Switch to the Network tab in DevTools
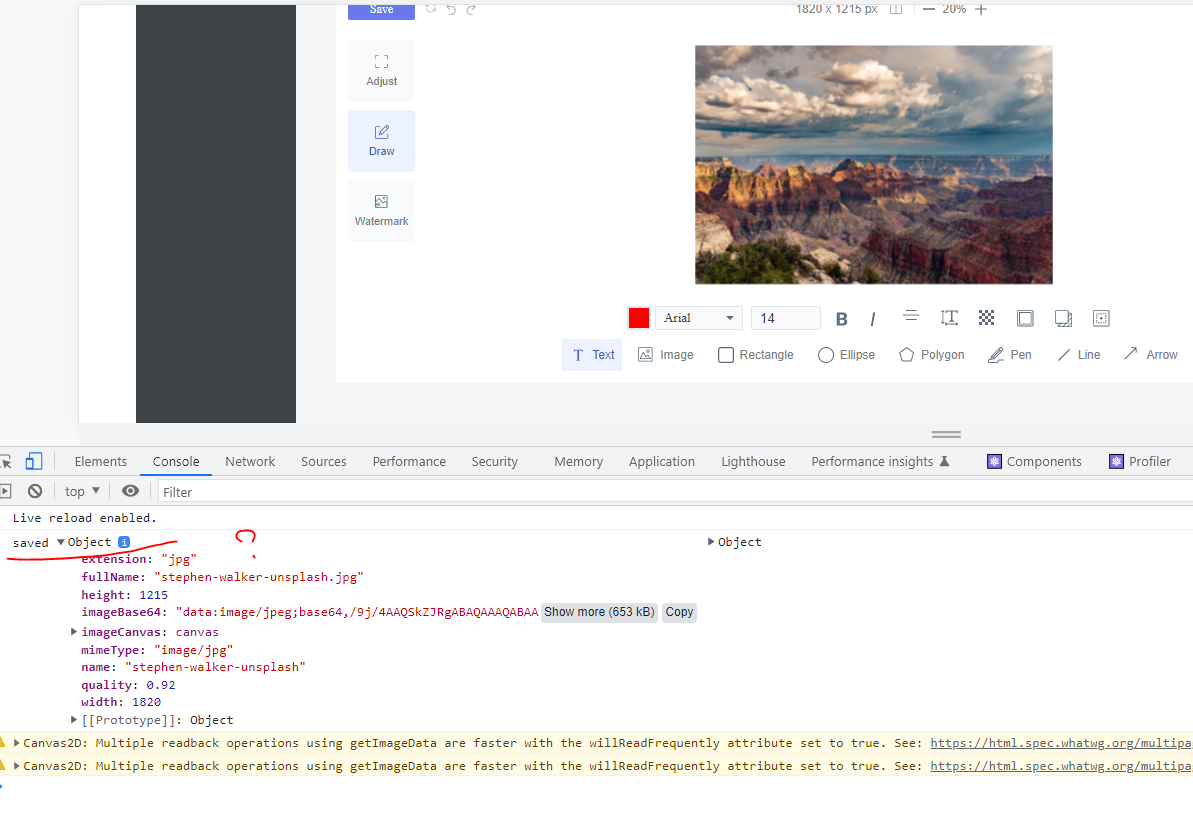 pos(249,461)
